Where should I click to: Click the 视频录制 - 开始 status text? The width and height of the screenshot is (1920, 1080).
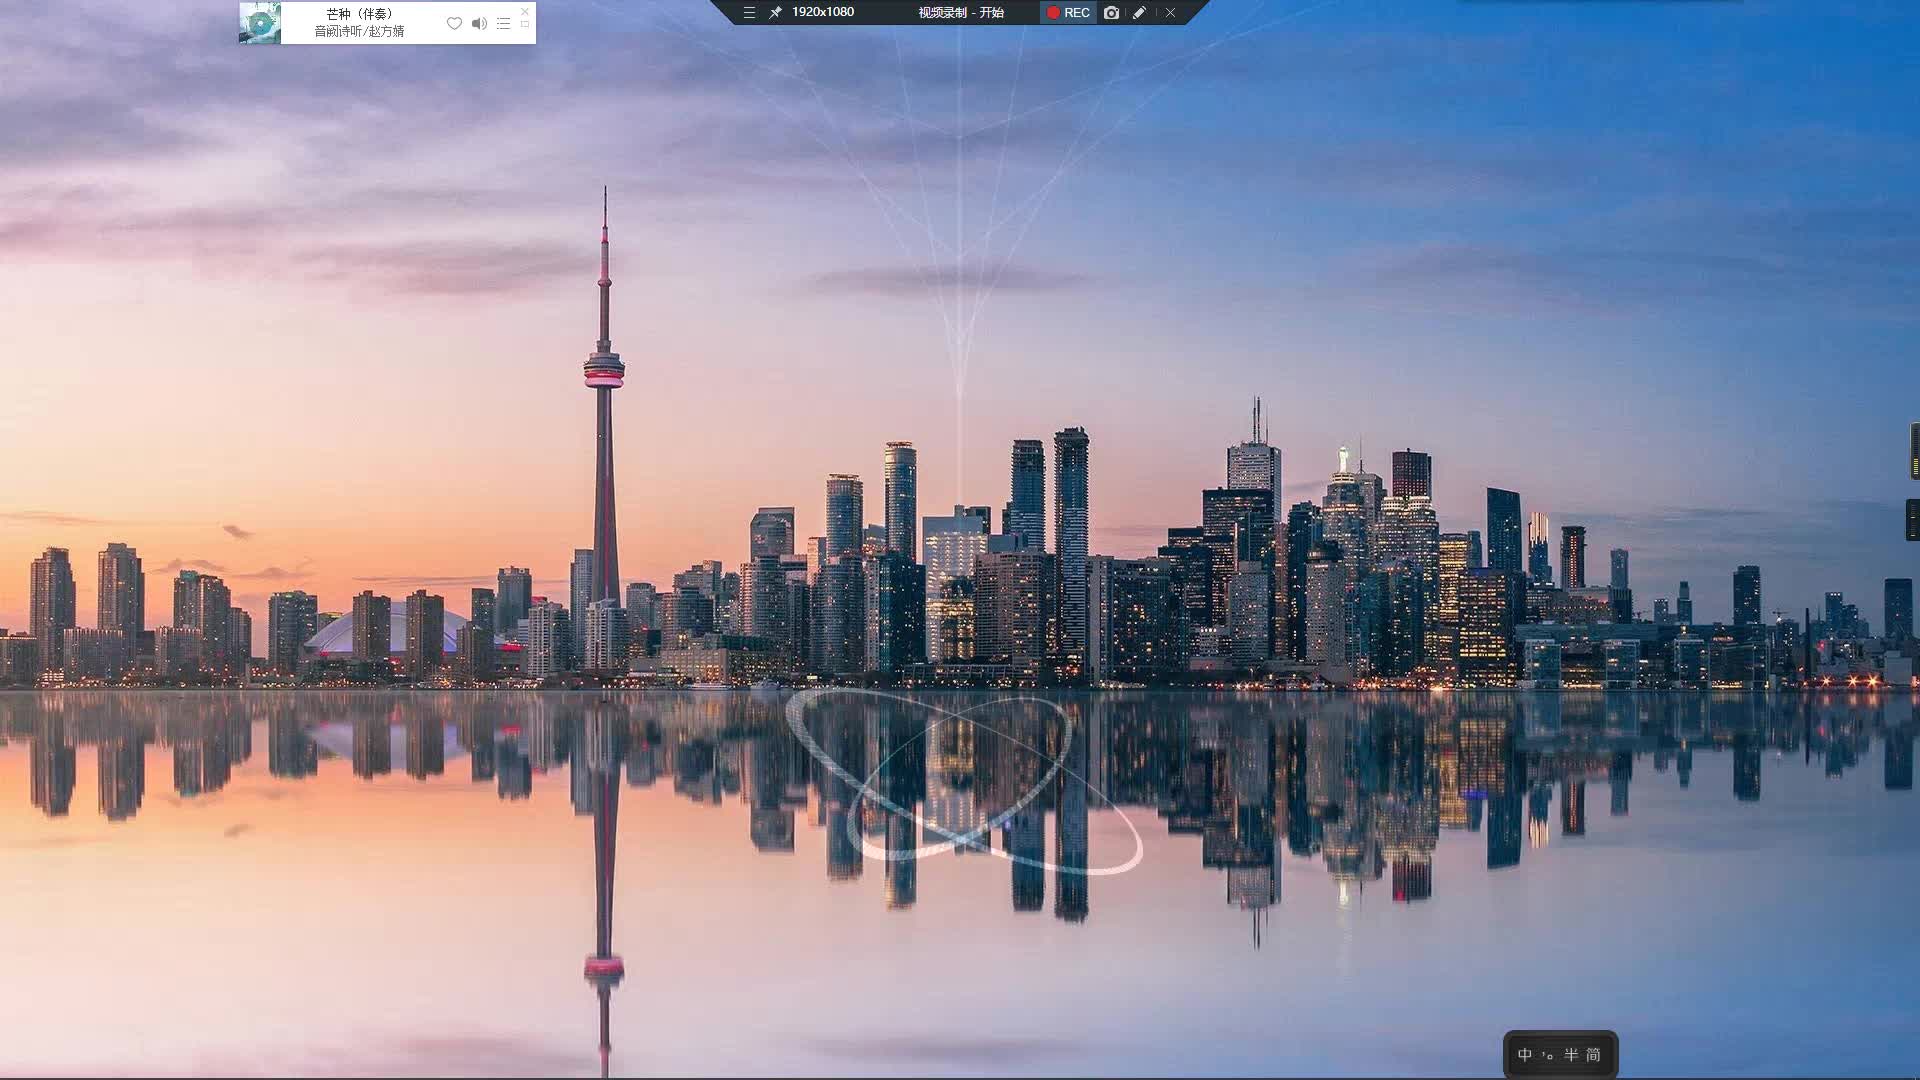click(961, 12)
